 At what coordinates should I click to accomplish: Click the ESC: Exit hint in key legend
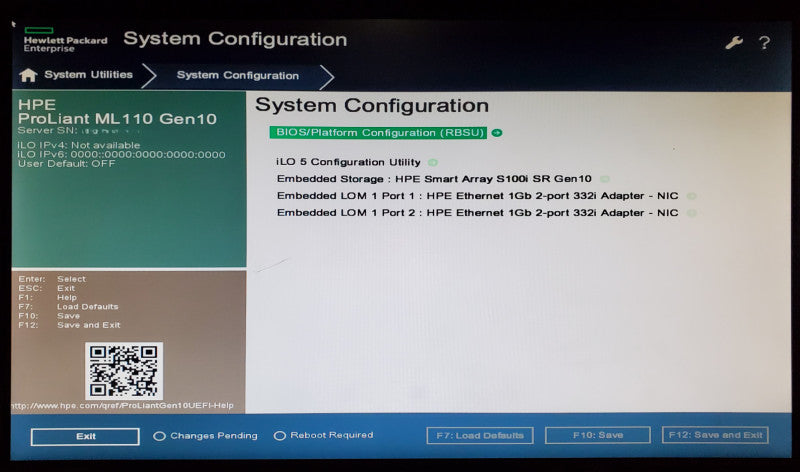click(47, 288)
